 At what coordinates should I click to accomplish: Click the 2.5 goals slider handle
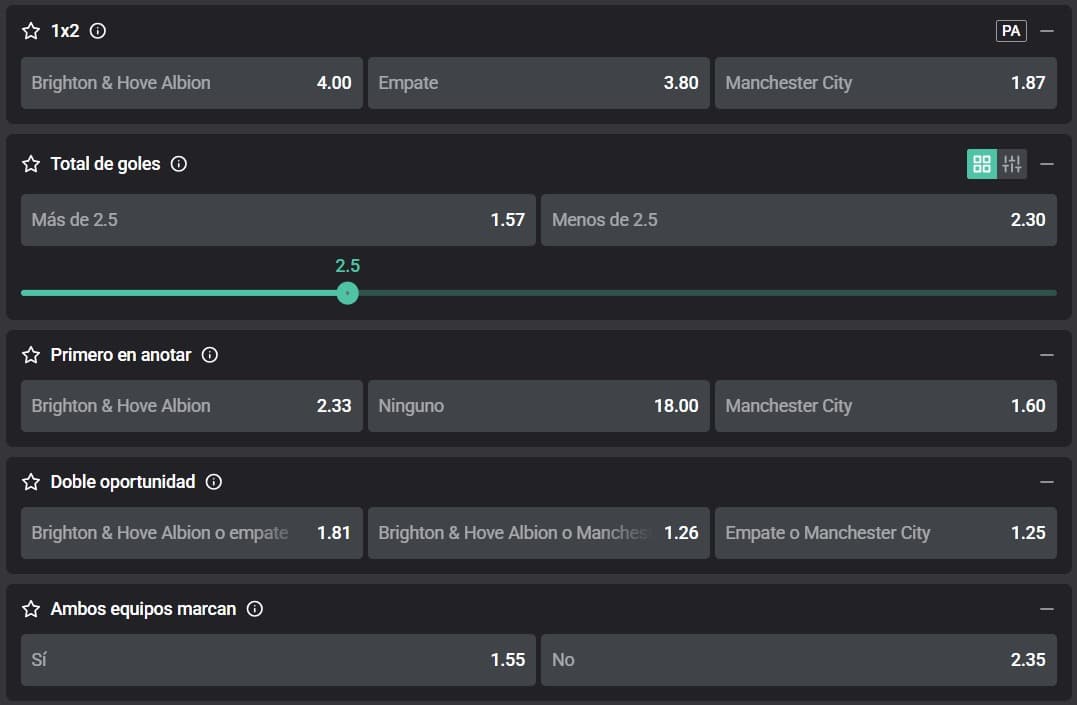[347, 293]
